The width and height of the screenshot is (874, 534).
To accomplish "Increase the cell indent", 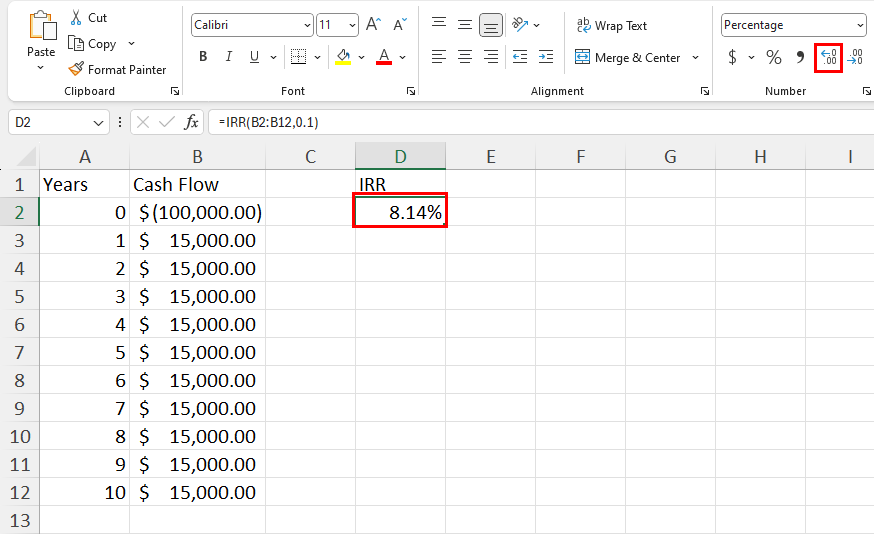I will (546, 56).
